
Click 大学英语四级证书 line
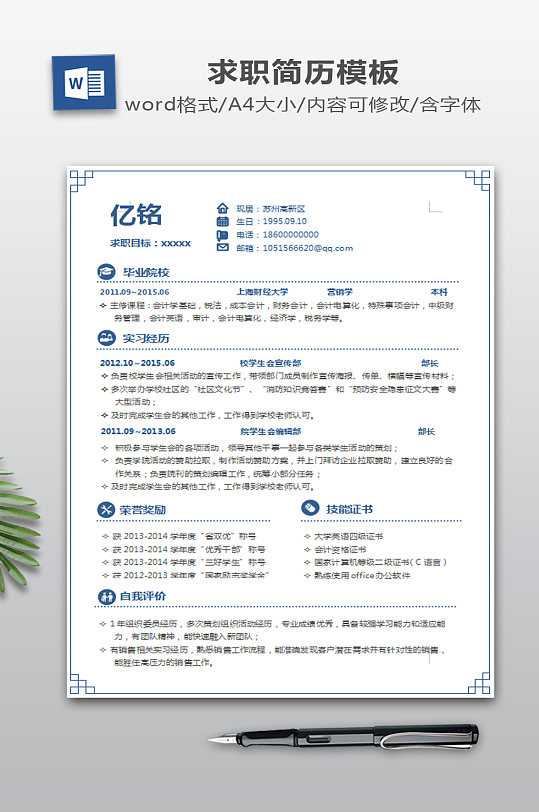[x=344, y=536]
